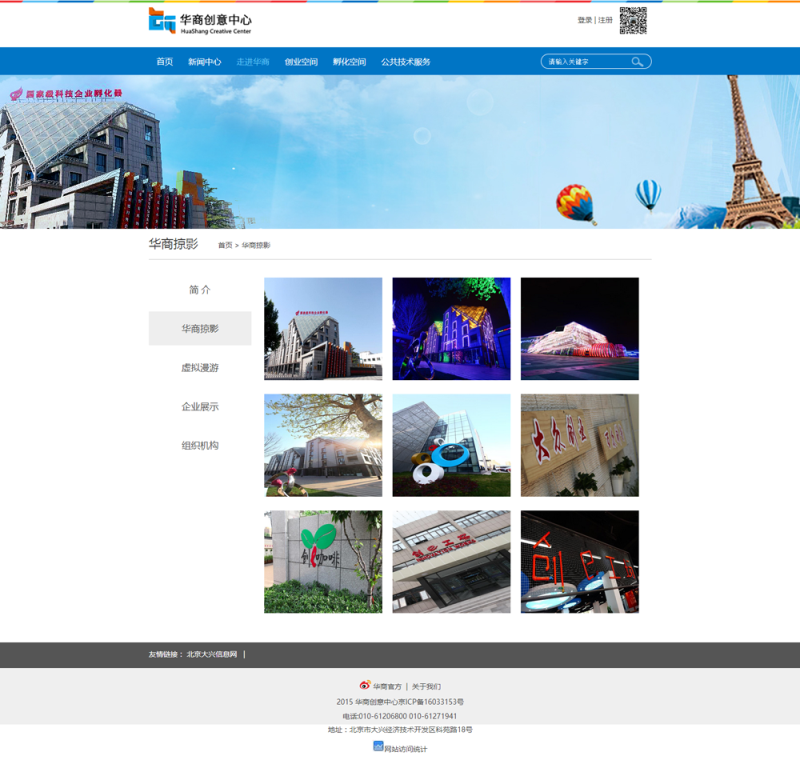Go to 创业空间 in the nav bar
The image size is (800, 764).
coord(301,62)
